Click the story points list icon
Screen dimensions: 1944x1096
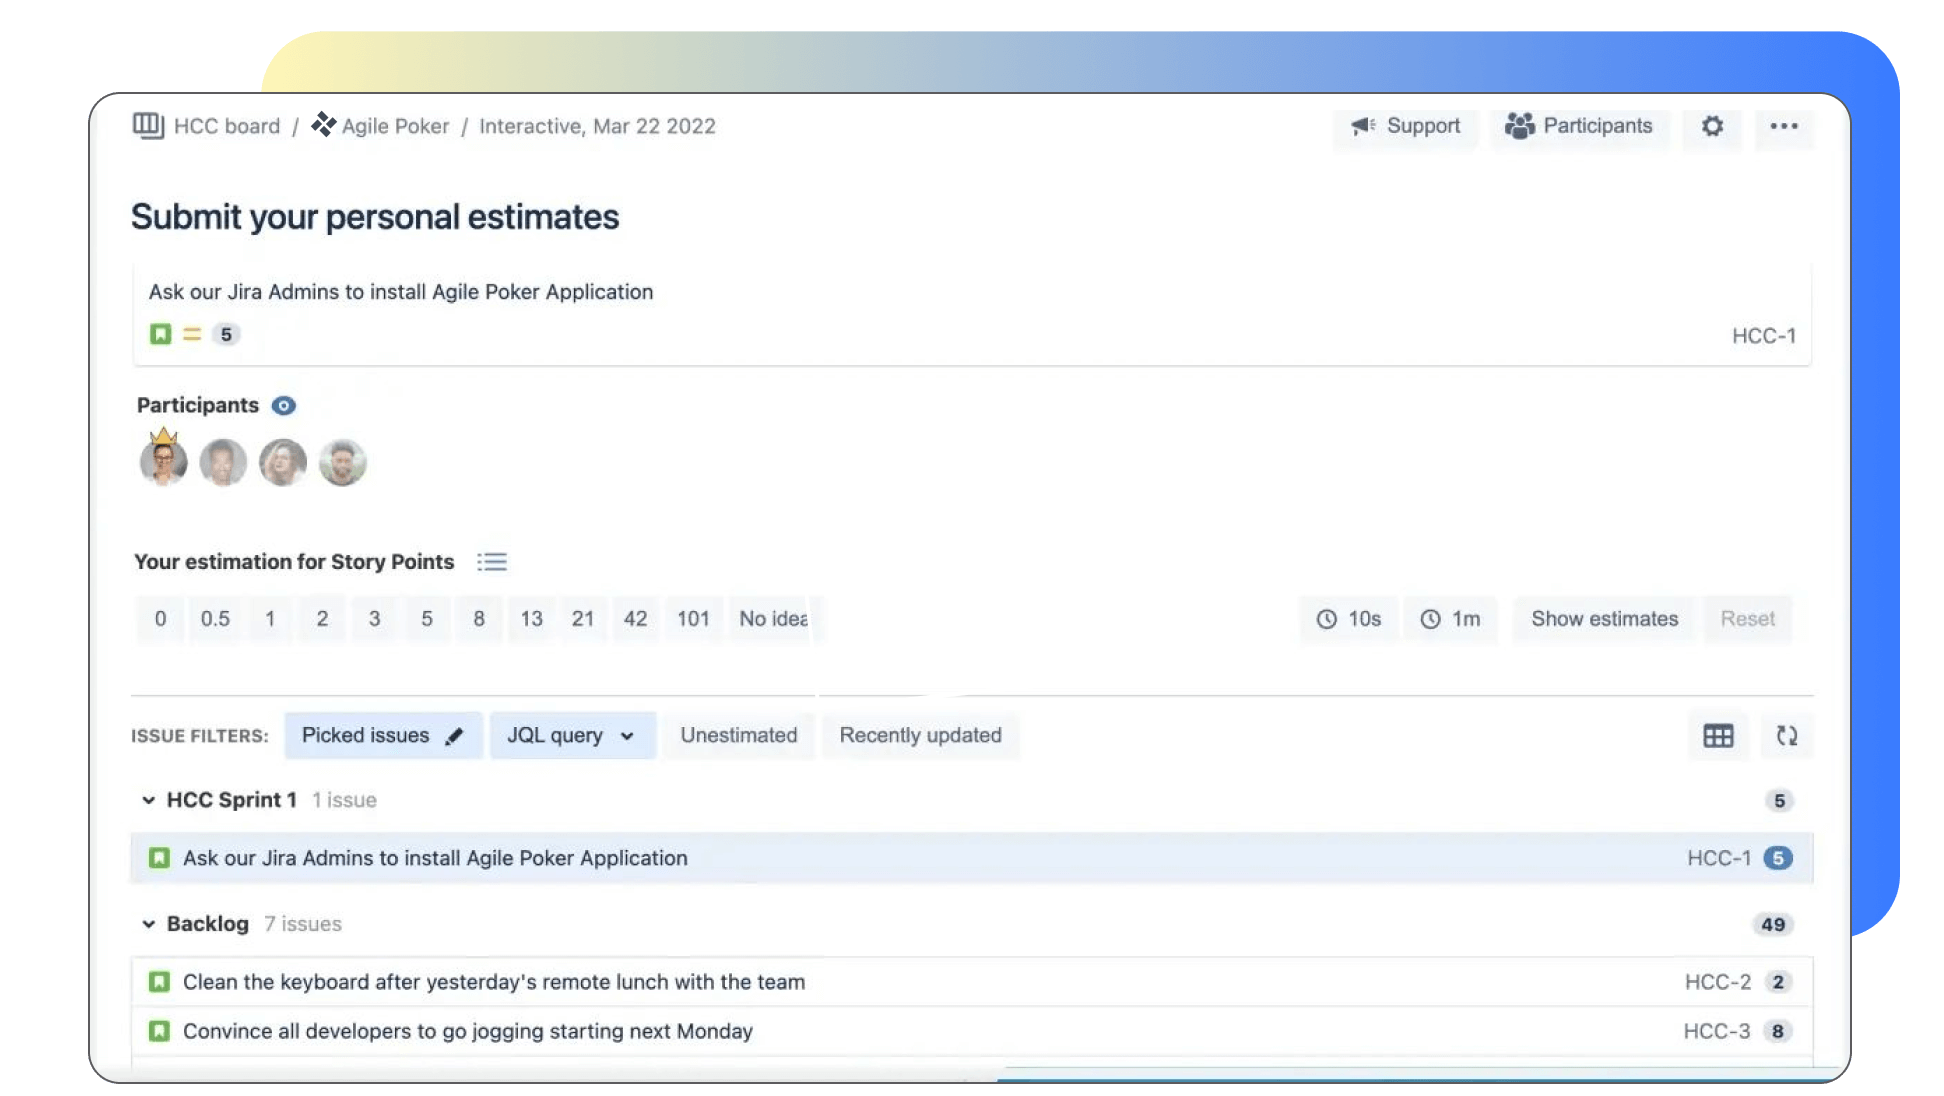[x=491, y=561]
